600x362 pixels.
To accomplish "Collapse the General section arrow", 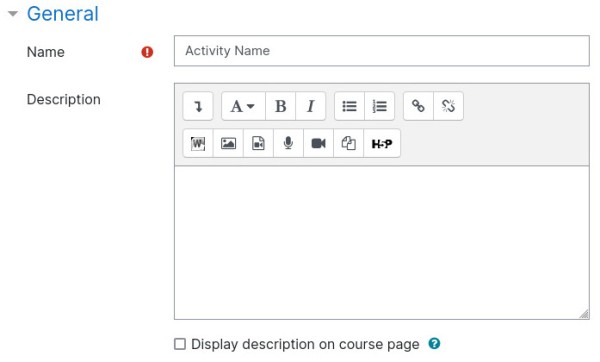I will point(13,14).
